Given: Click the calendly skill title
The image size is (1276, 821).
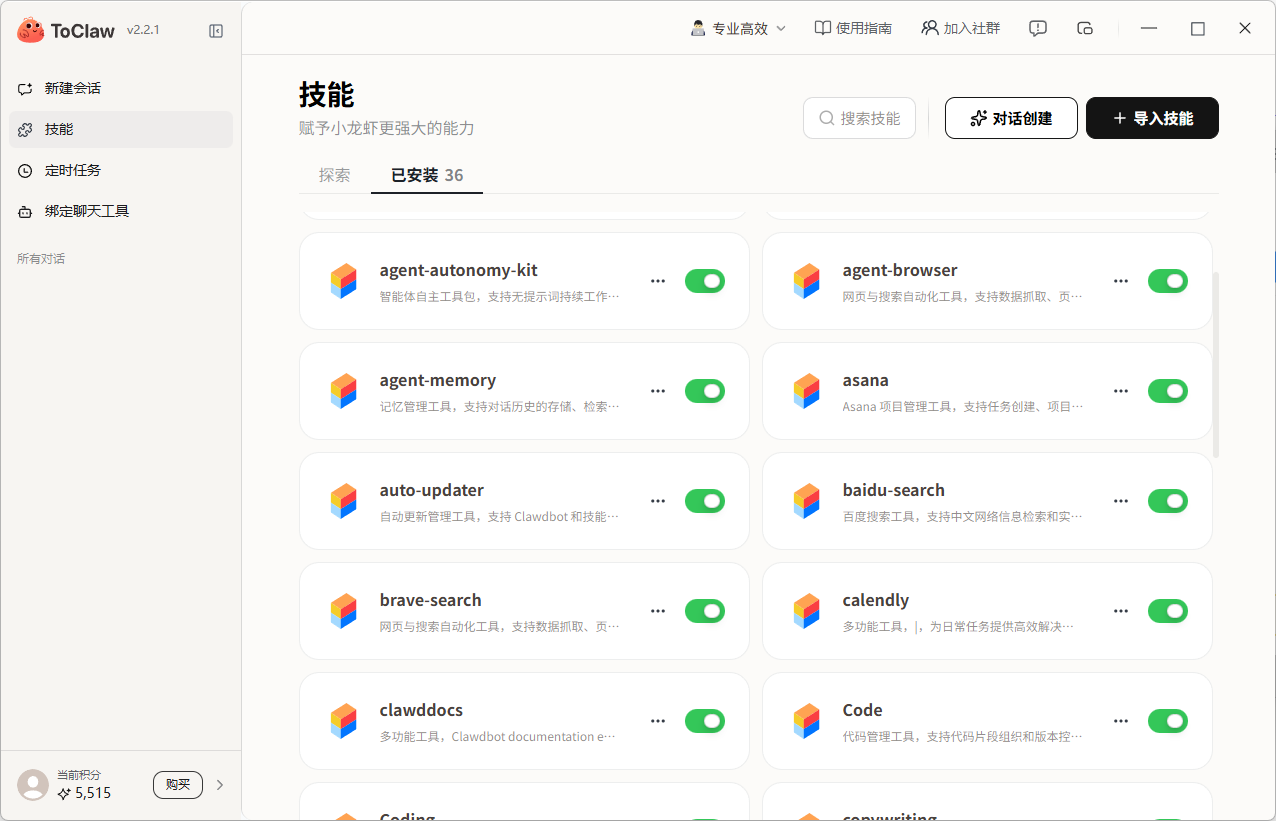Looking at the screenshot, I should [x=876, y=600].
